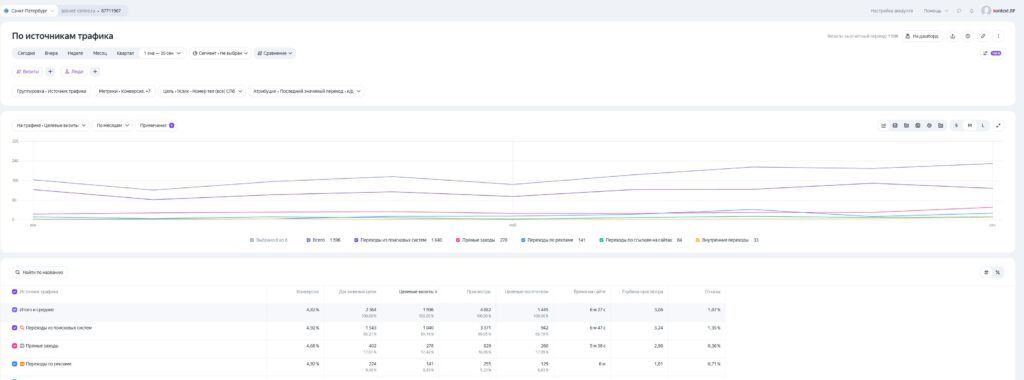Open Группировка - Источник трафика settings
1024x380 pixels.
coord(52,91)
